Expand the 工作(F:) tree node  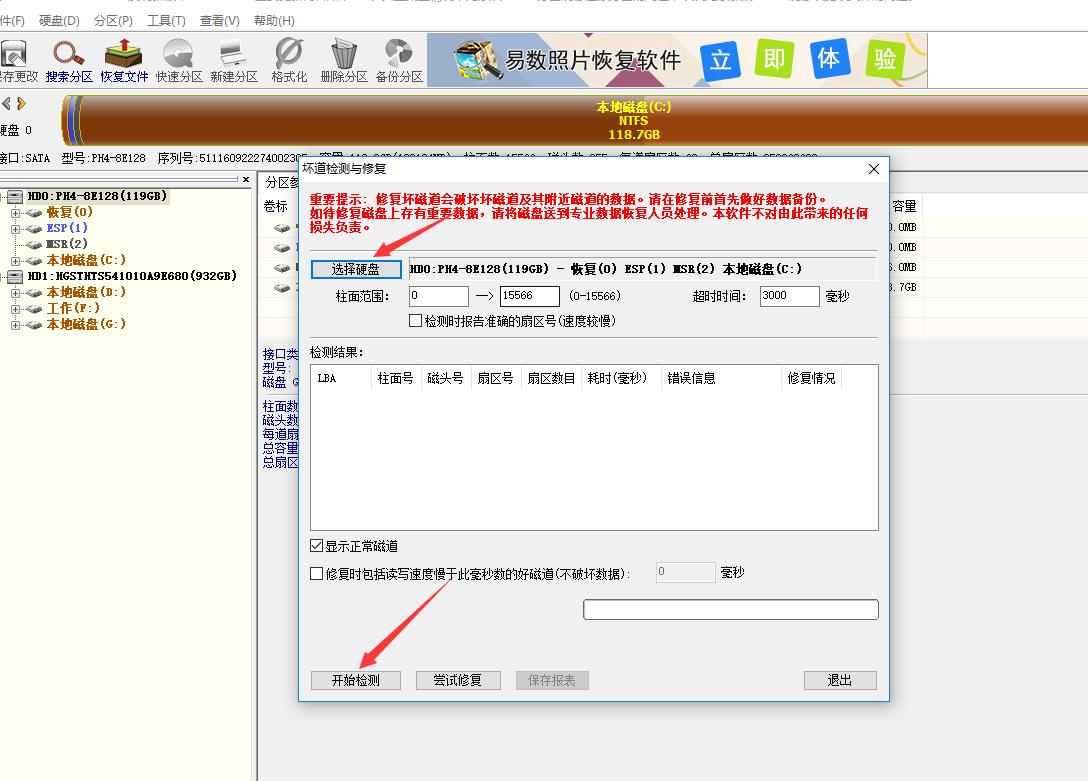[x=16, y=309]
